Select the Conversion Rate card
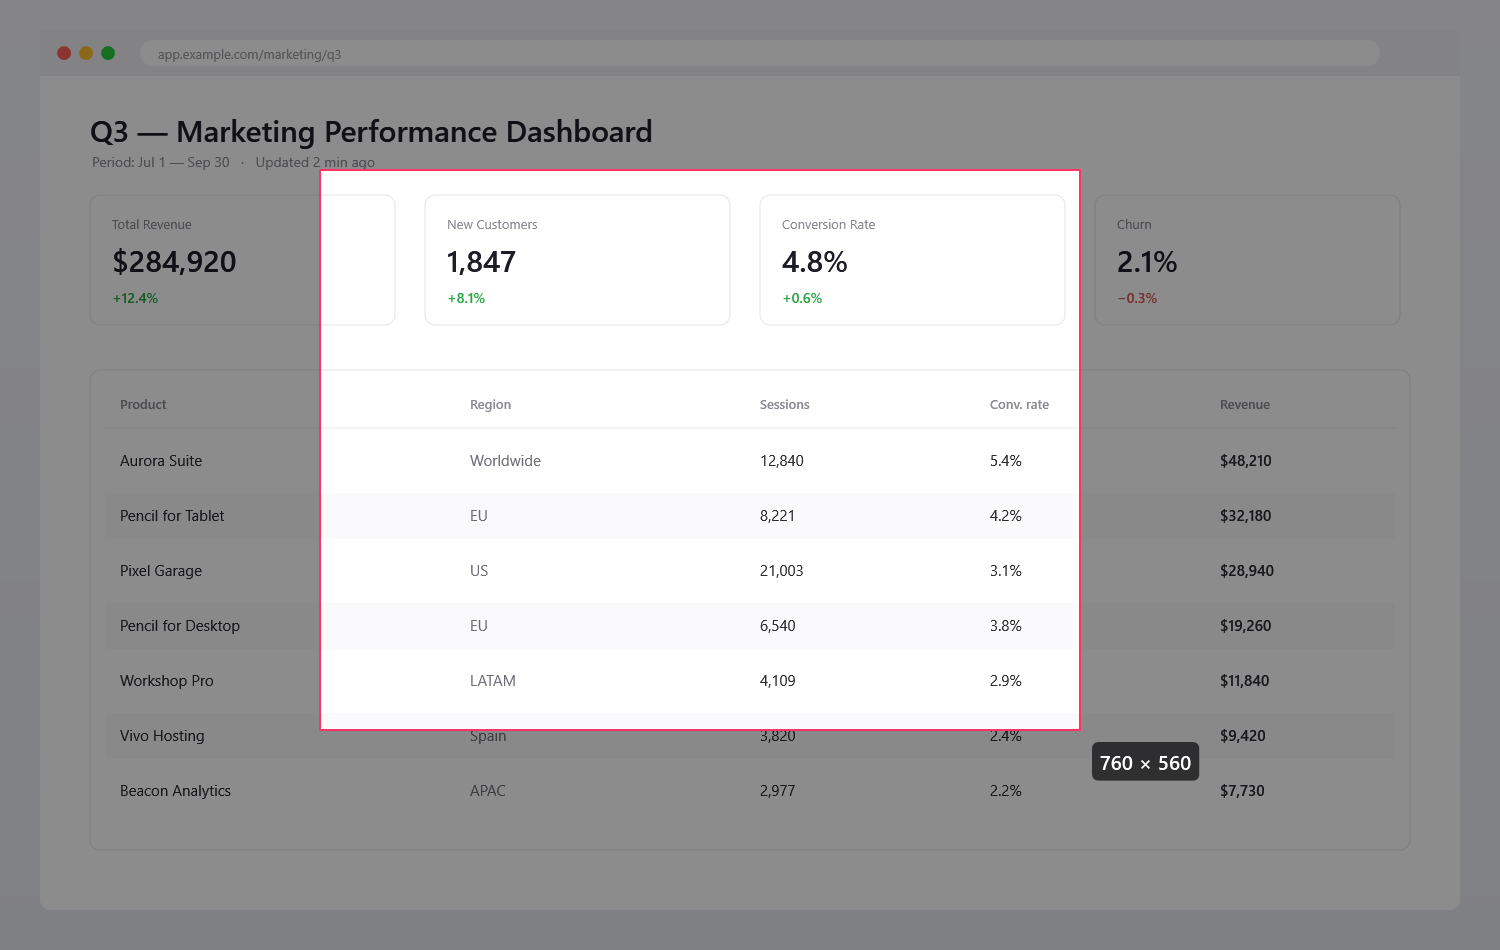Viewport: 1500px width, 950px height. coord(913,260)
